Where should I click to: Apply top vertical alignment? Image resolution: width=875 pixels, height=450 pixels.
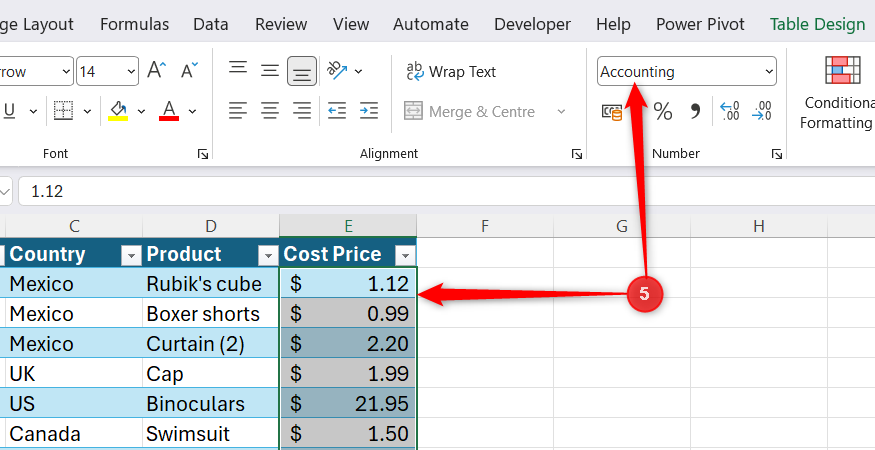[x=238, y=70]
